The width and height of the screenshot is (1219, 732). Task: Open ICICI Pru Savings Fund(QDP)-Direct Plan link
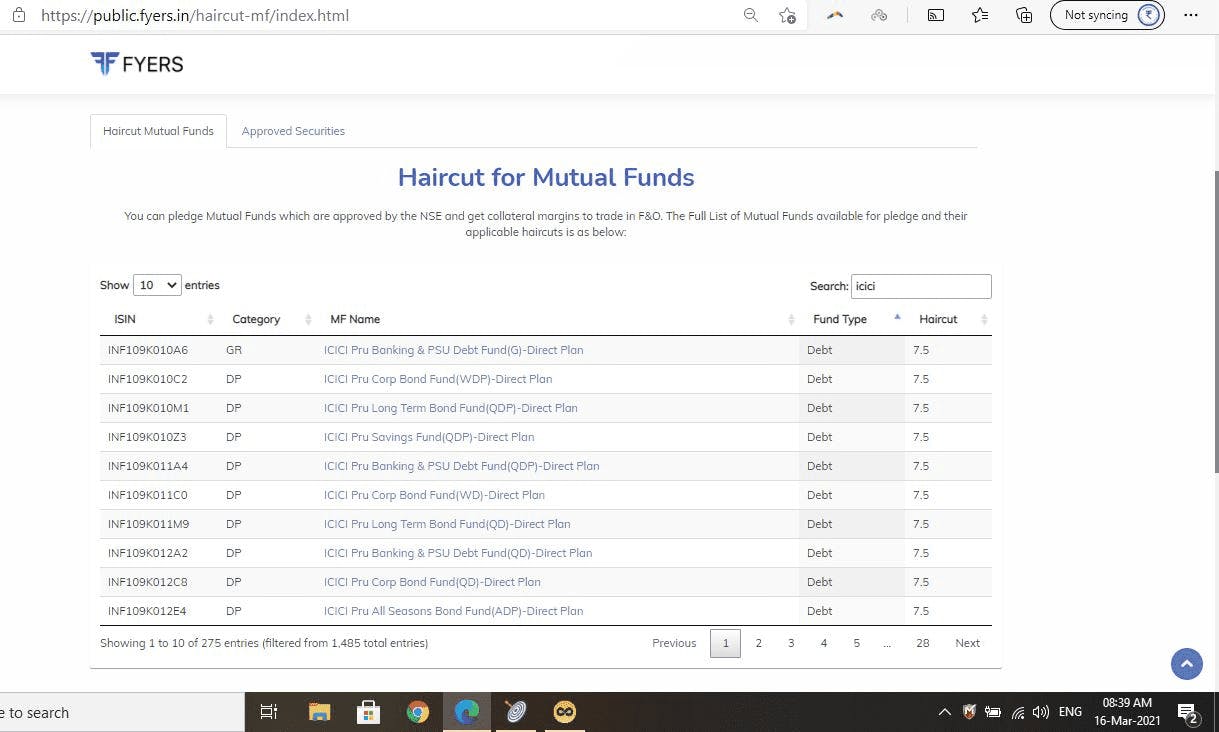click(x=429, y=437)
